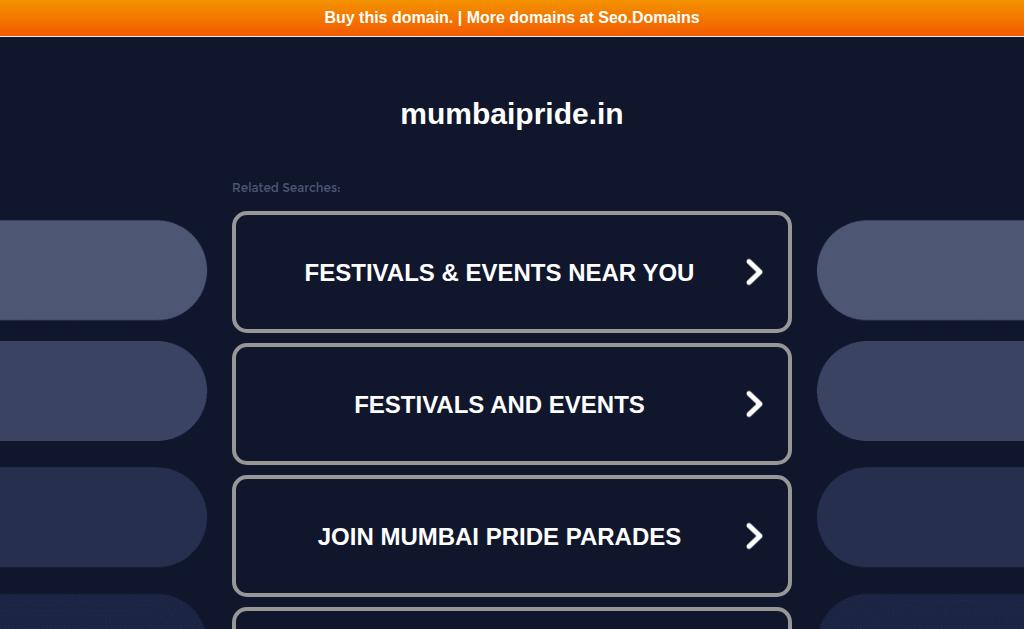Screen dimensions: 1024x629
Task: Click the "Related Searches:" label
Action: pos(286,188)
